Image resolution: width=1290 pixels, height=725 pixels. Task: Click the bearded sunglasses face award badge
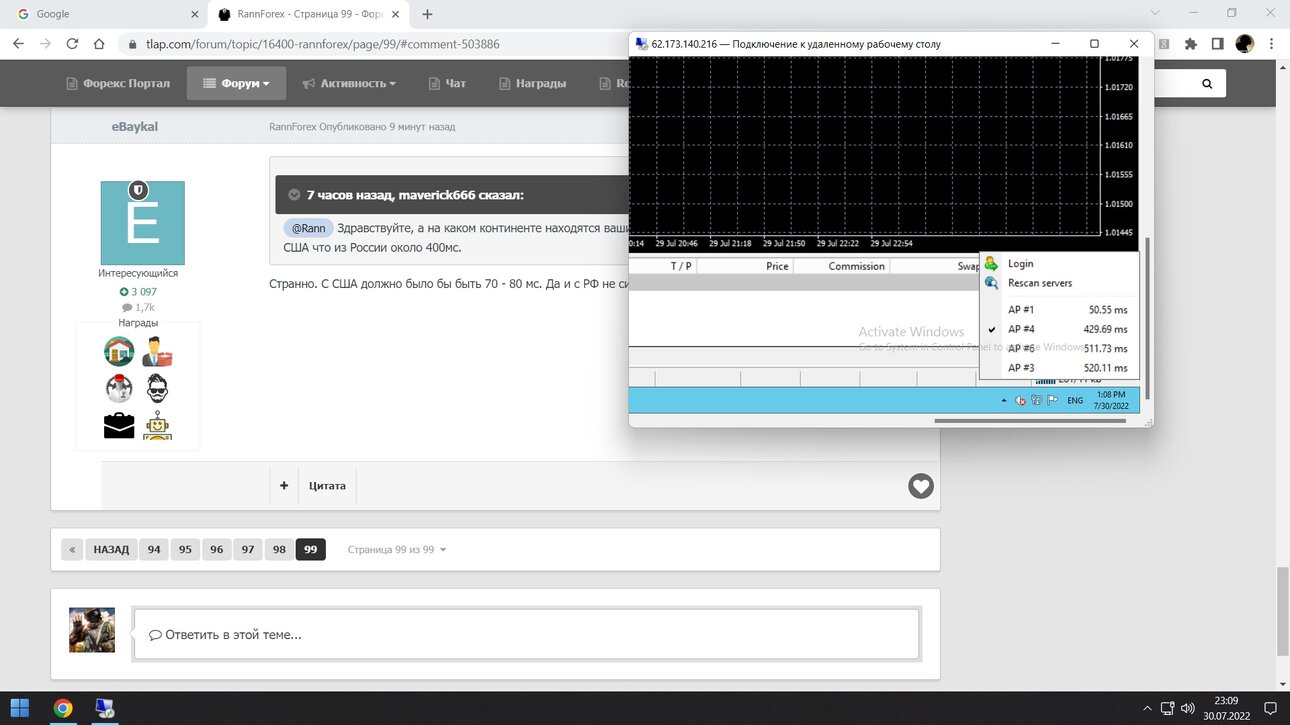pos(157,388)
